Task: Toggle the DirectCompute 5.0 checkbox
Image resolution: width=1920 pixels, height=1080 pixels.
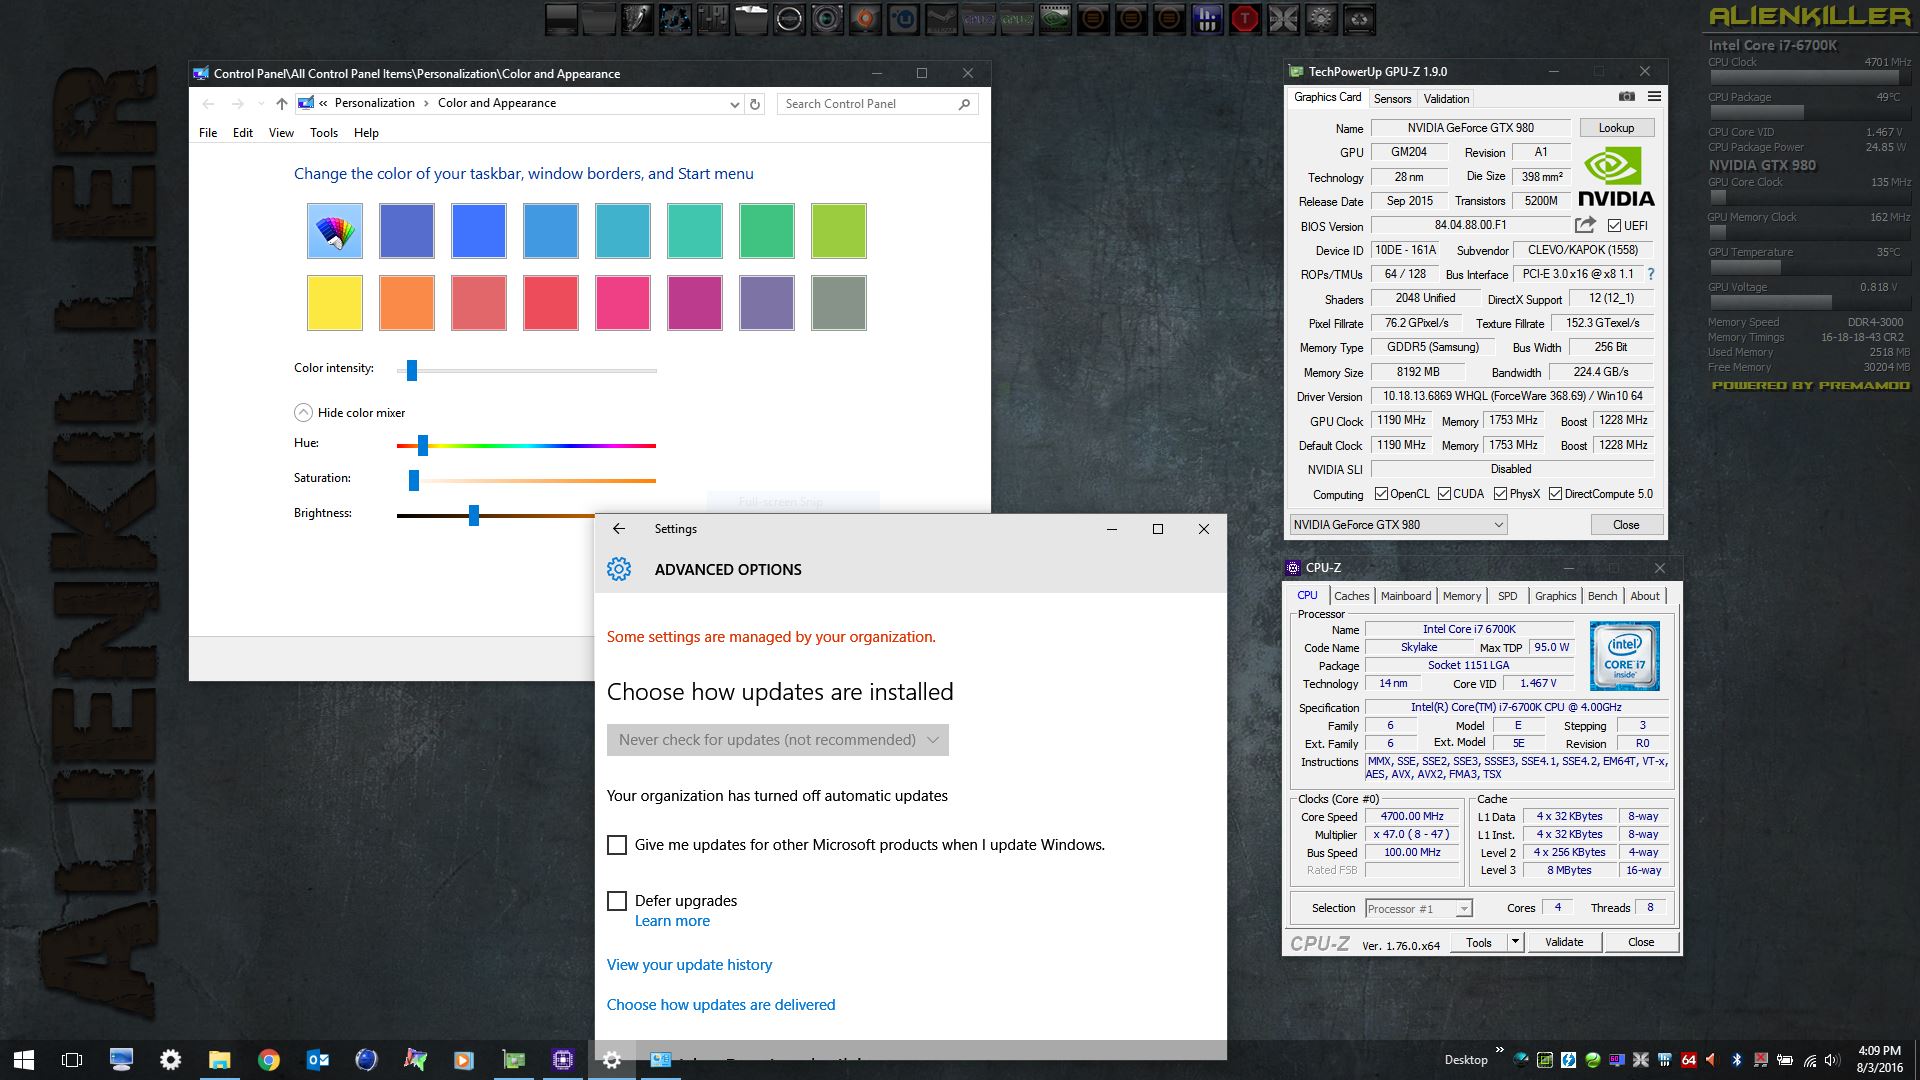Action: point(1555,494)
